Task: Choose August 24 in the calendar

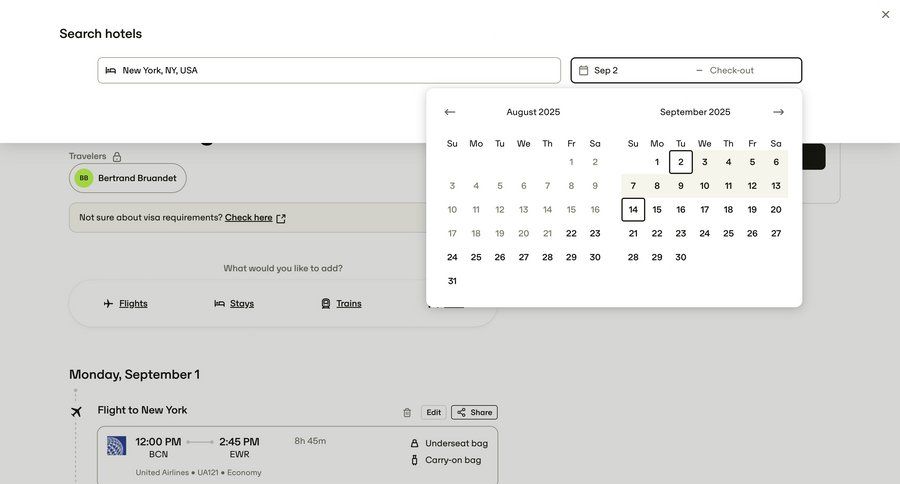Action: pyautogui.click(x=452, y=257)
